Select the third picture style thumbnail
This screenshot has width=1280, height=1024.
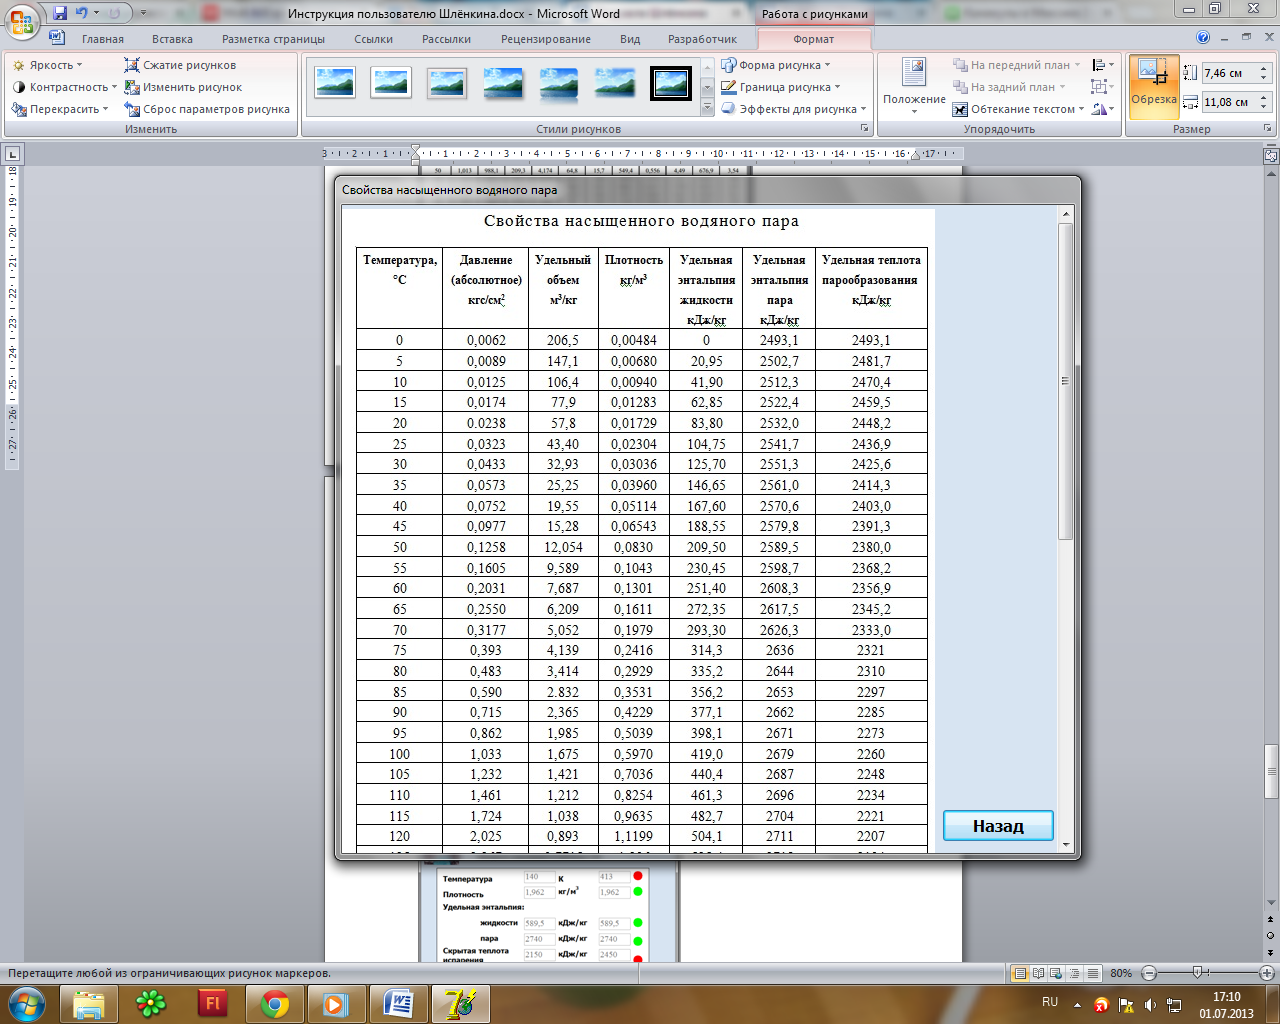(x=447, y=83)
